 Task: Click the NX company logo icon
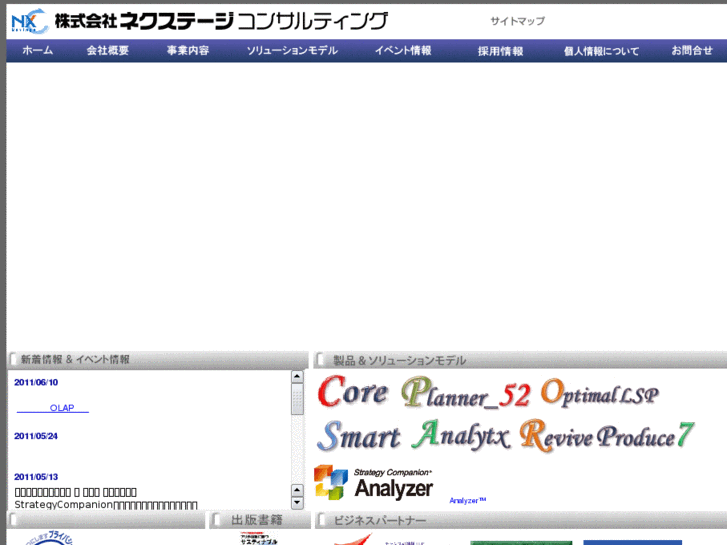[30, 21]
